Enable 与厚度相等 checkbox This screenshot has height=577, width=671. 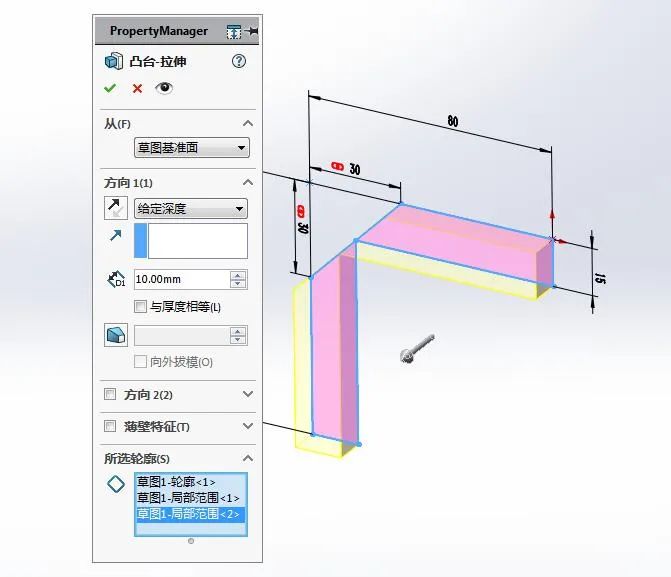click(x=140, y=306)
